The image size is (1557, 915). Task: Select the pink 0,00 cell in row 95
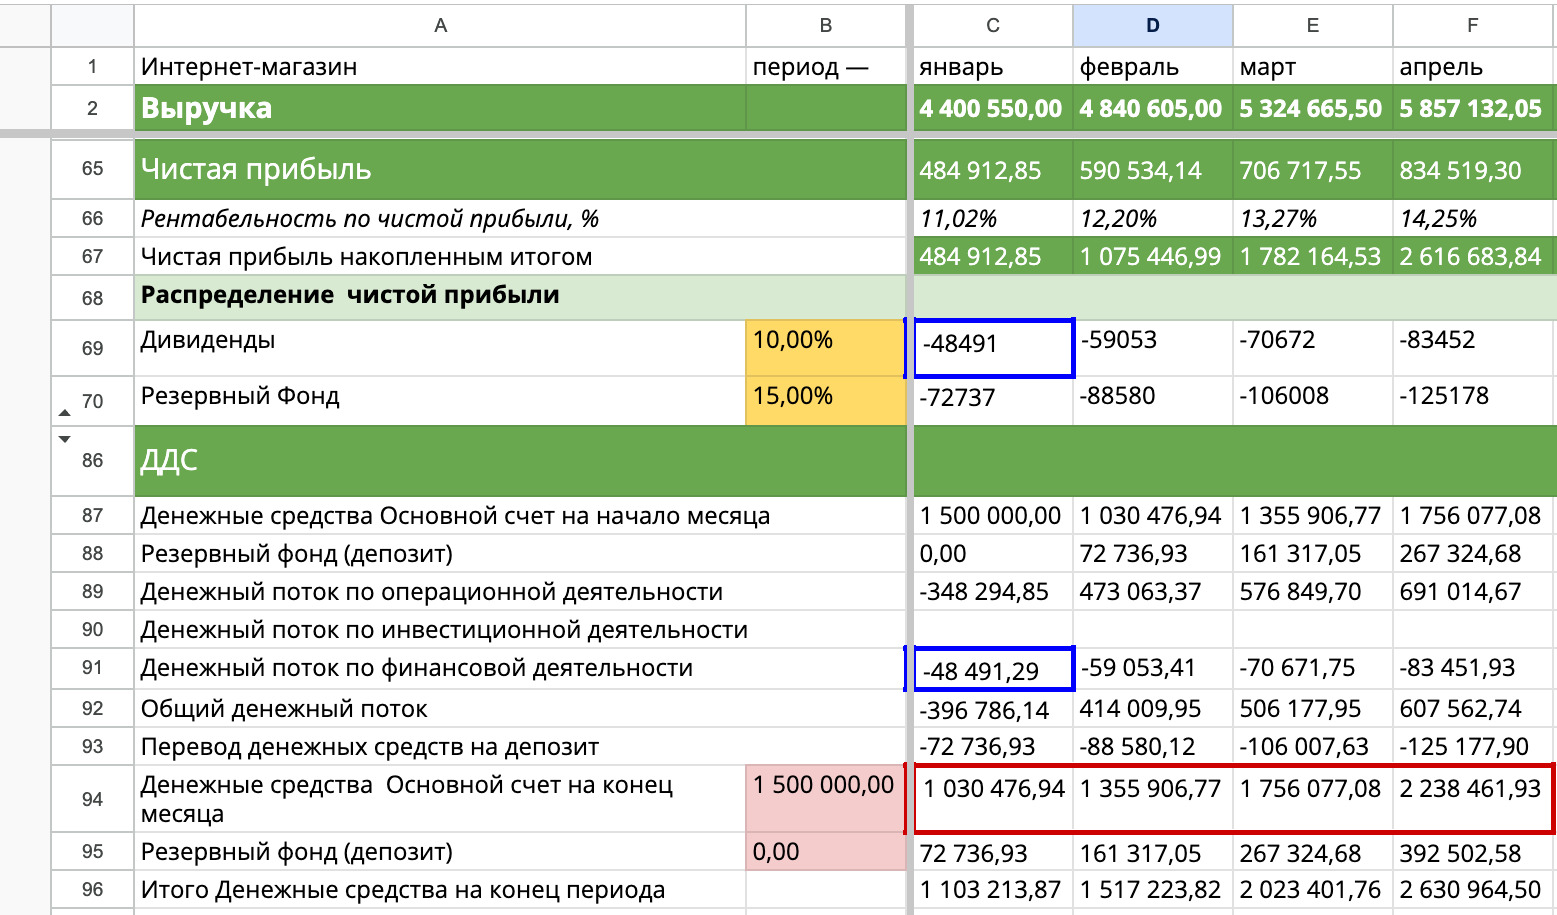click(825, 852)
